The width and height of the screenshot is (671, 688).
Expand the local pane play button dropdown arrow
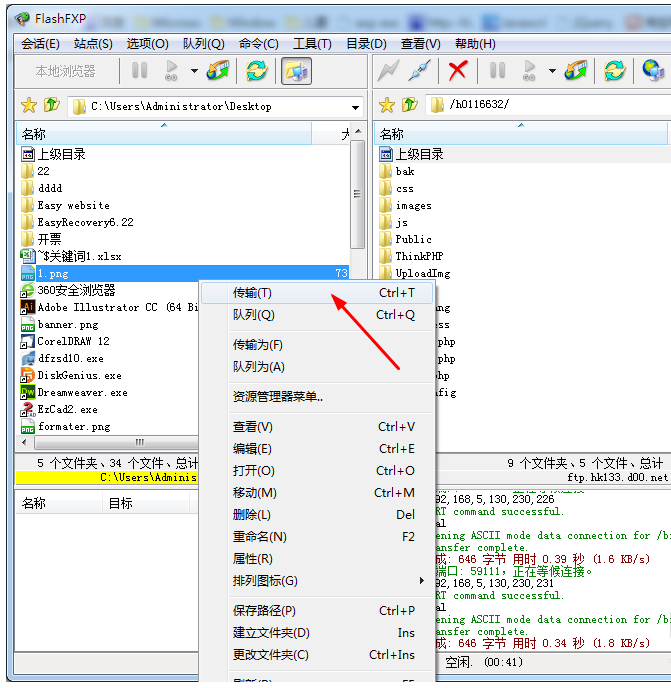click(x=194, y=71)
